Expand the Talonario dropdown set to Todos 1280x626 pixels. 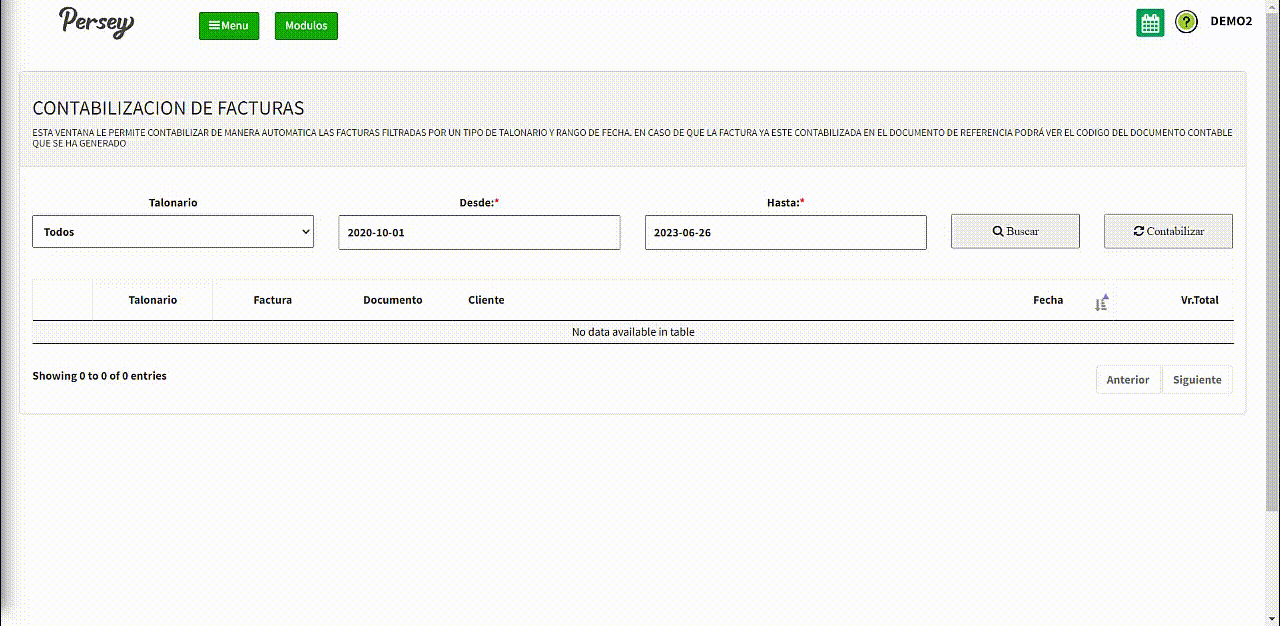click(x=173, y=232)
